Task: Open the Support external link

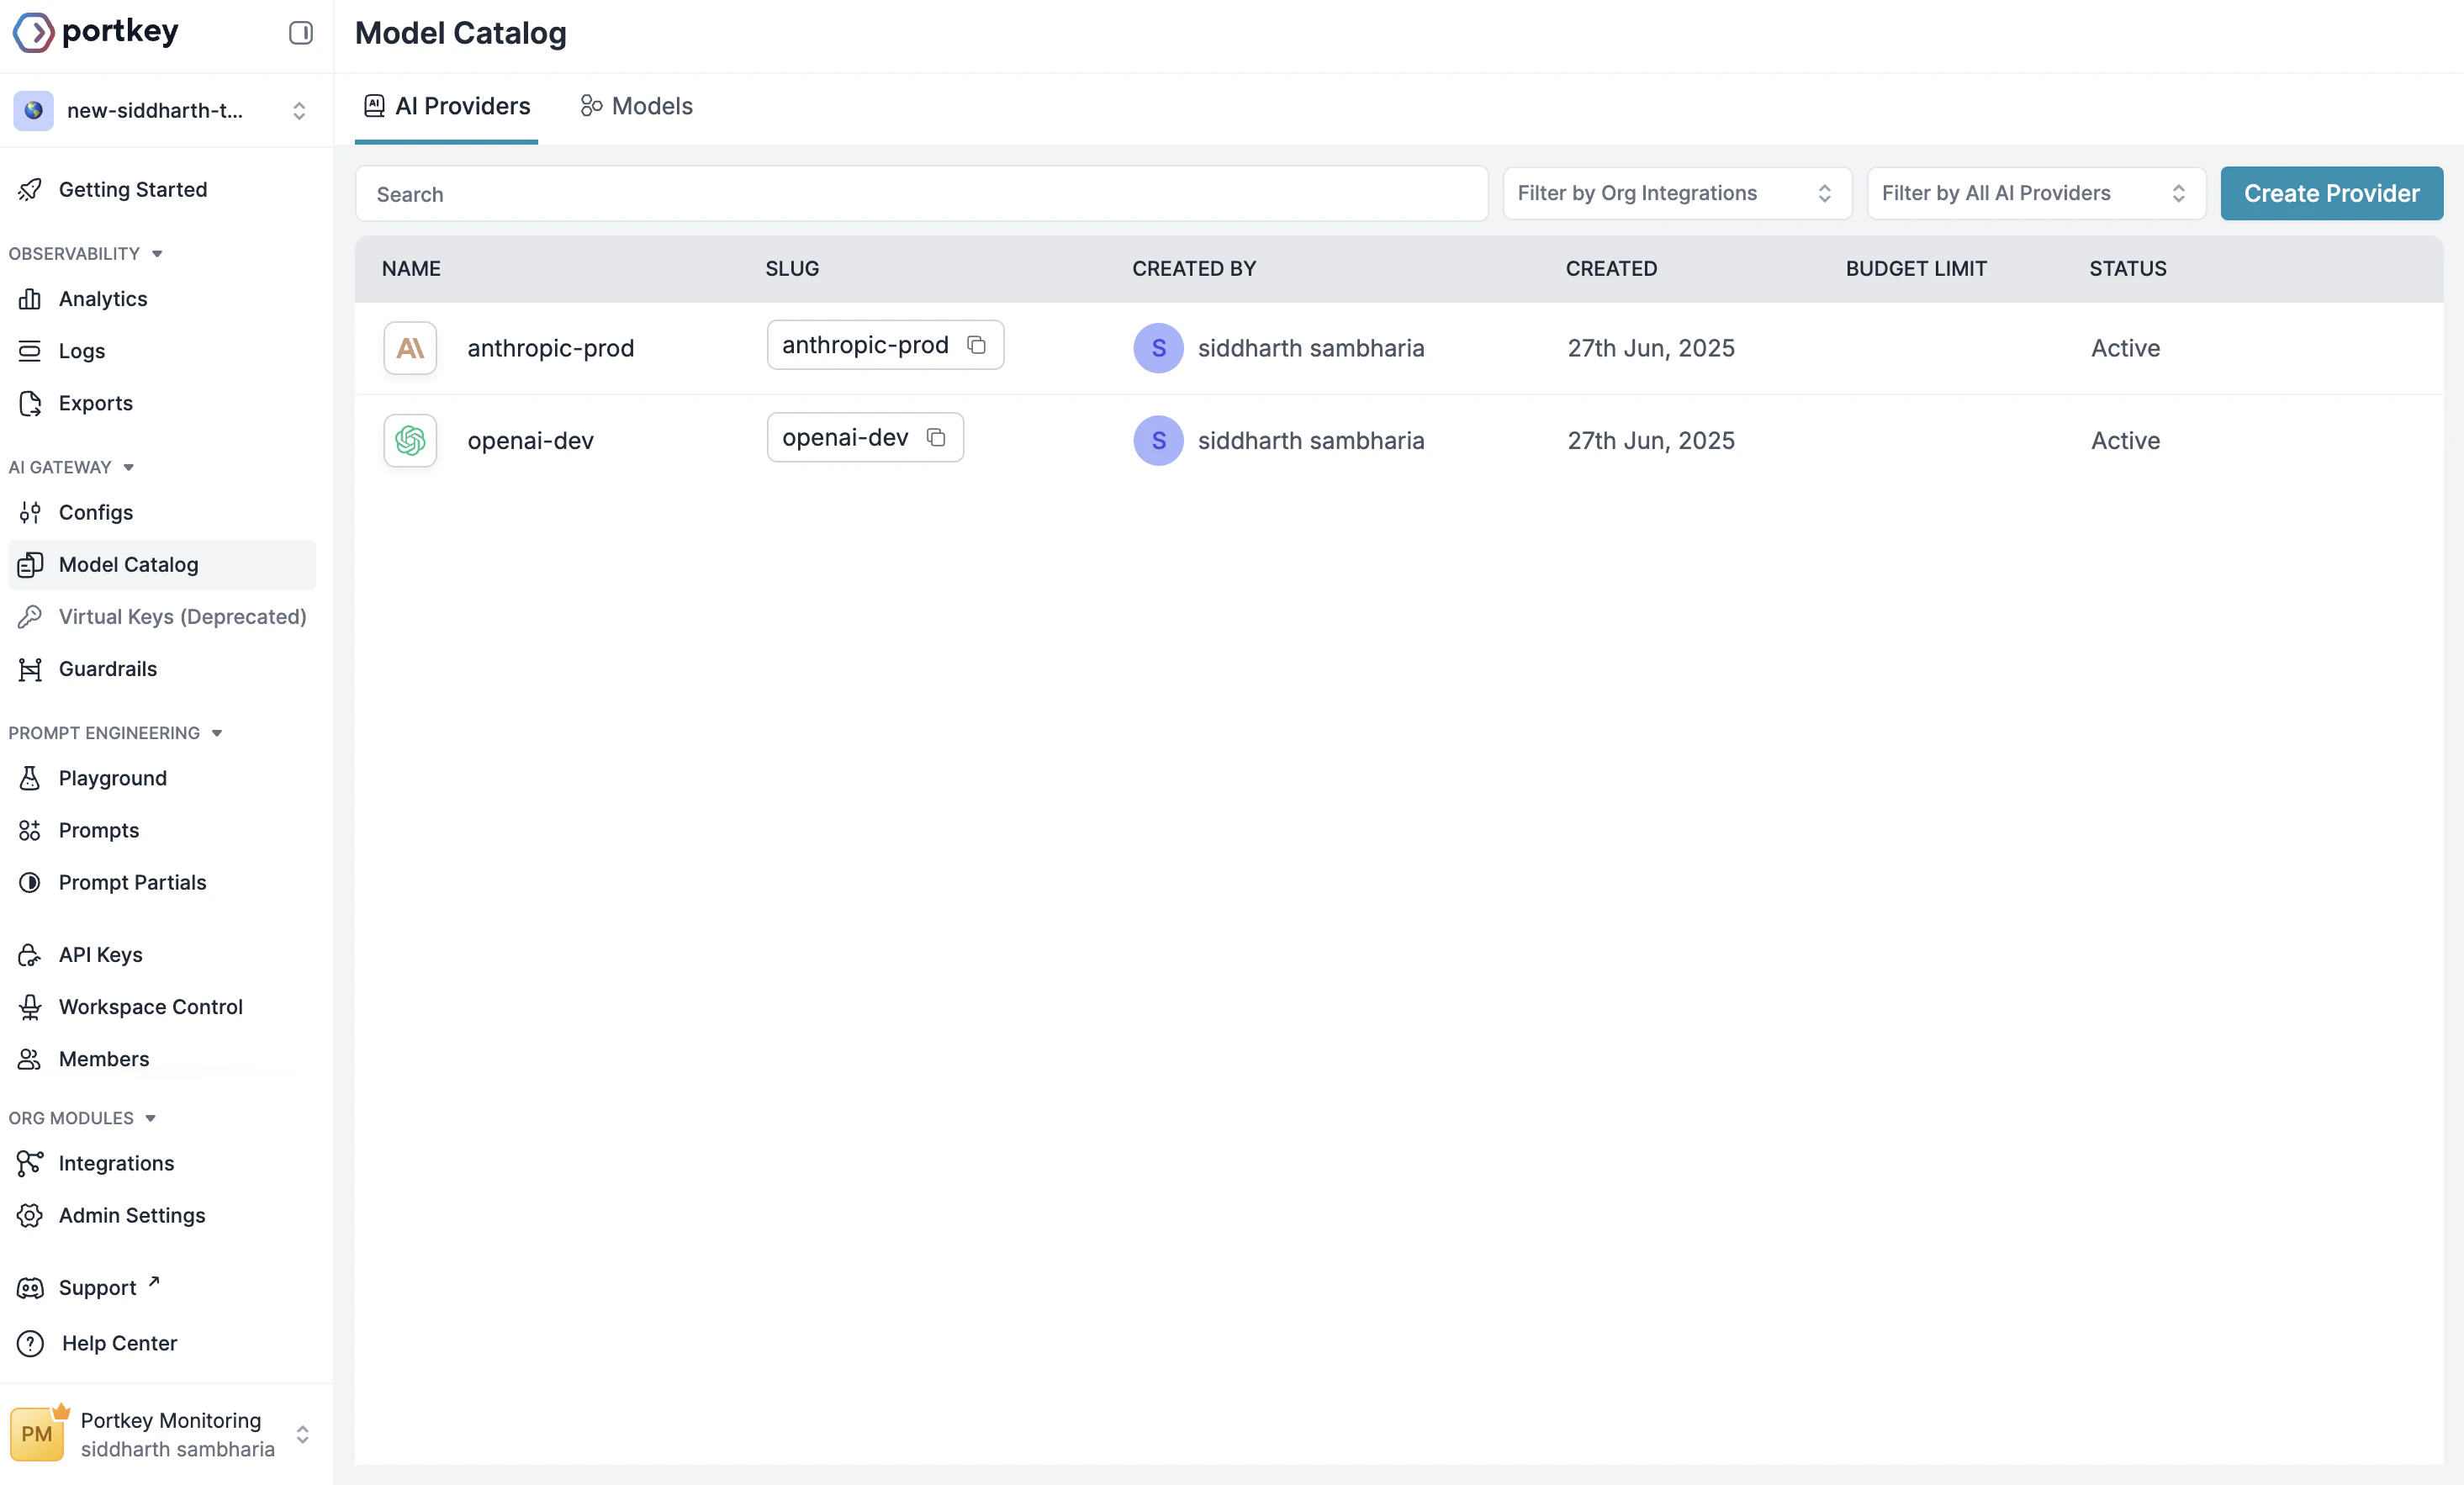Action: 97,1287
